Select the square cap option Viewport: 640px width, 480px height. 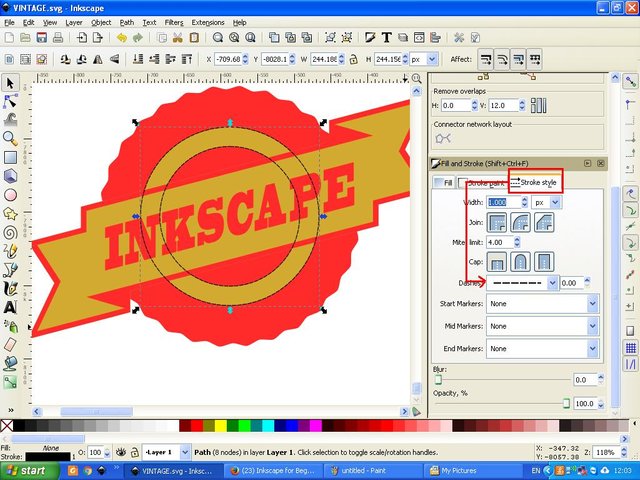pos(544,262)
